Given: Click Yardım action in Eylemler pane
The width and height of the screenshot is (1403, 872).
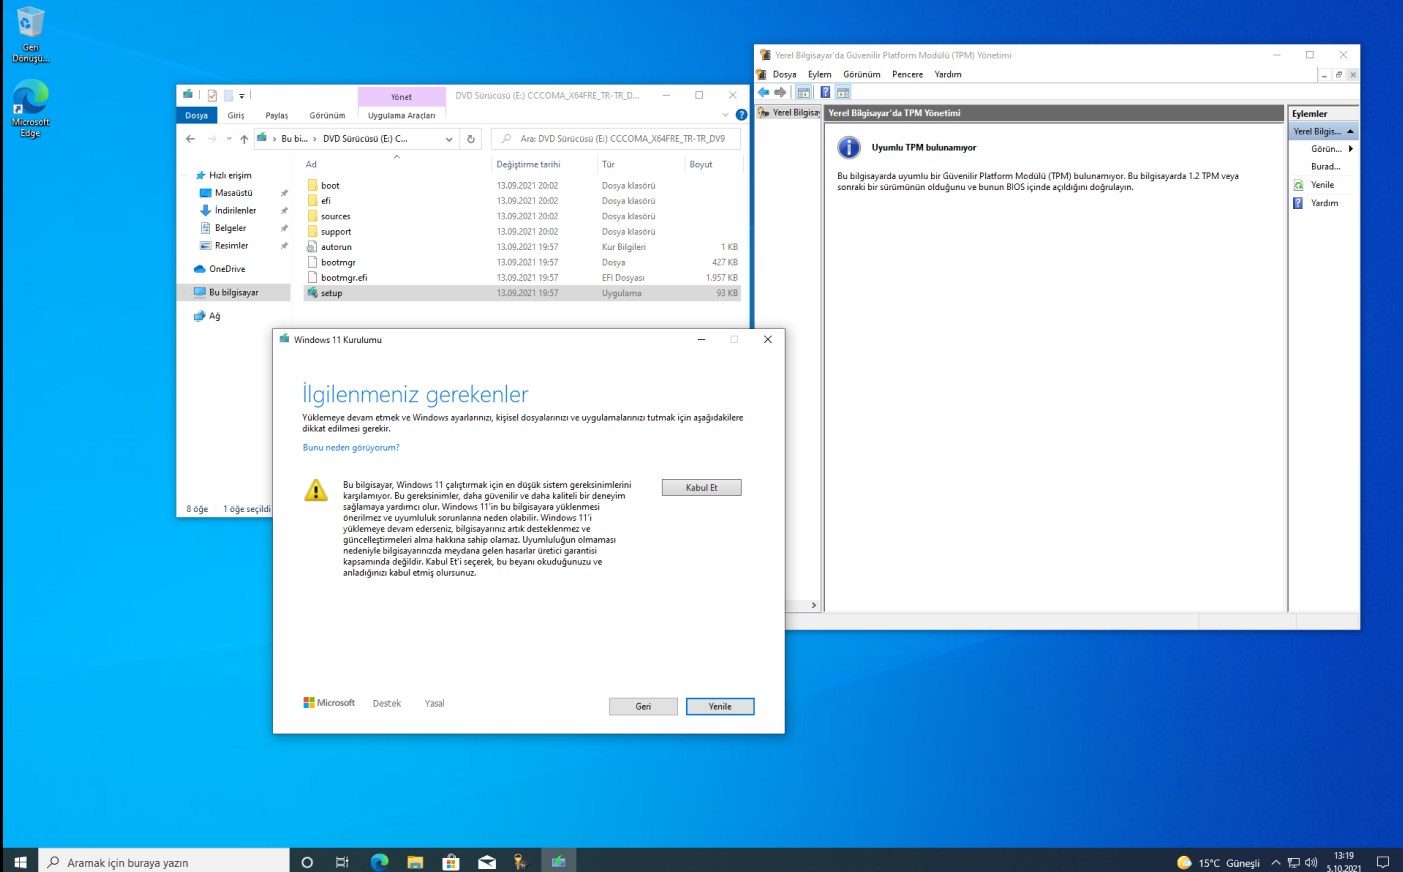Looking at the screenshot, I should point(1324,203).
